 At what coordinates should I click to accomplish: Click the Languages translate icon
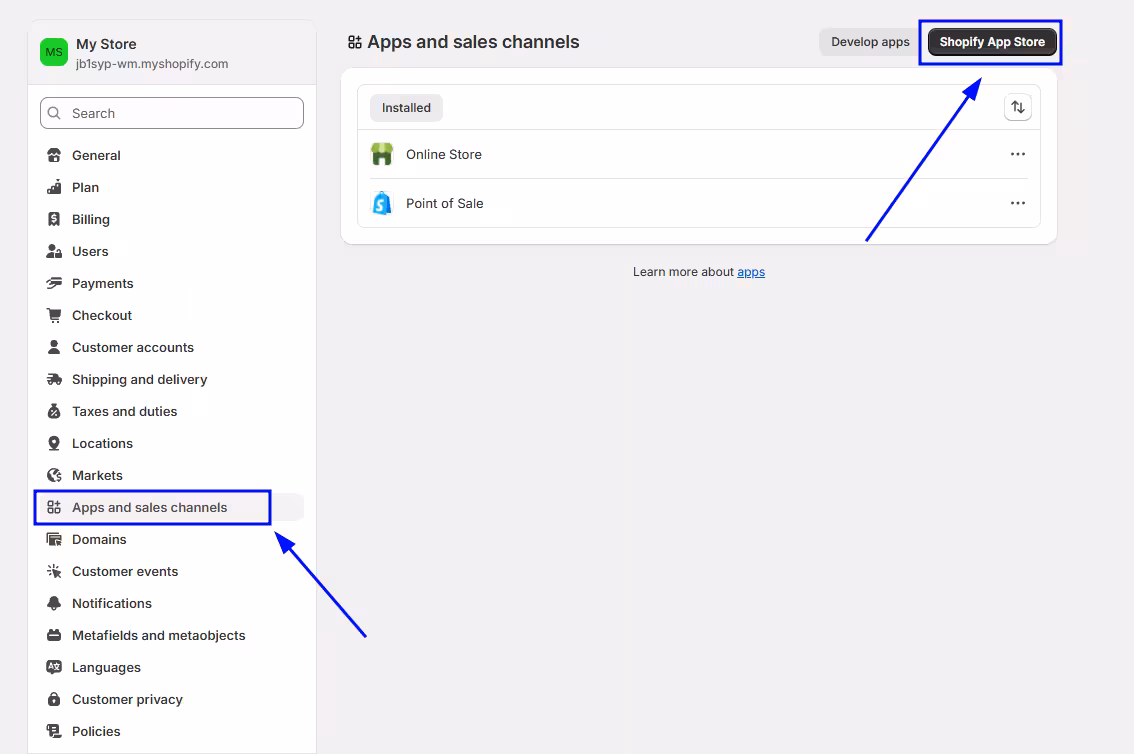[54, 667]
